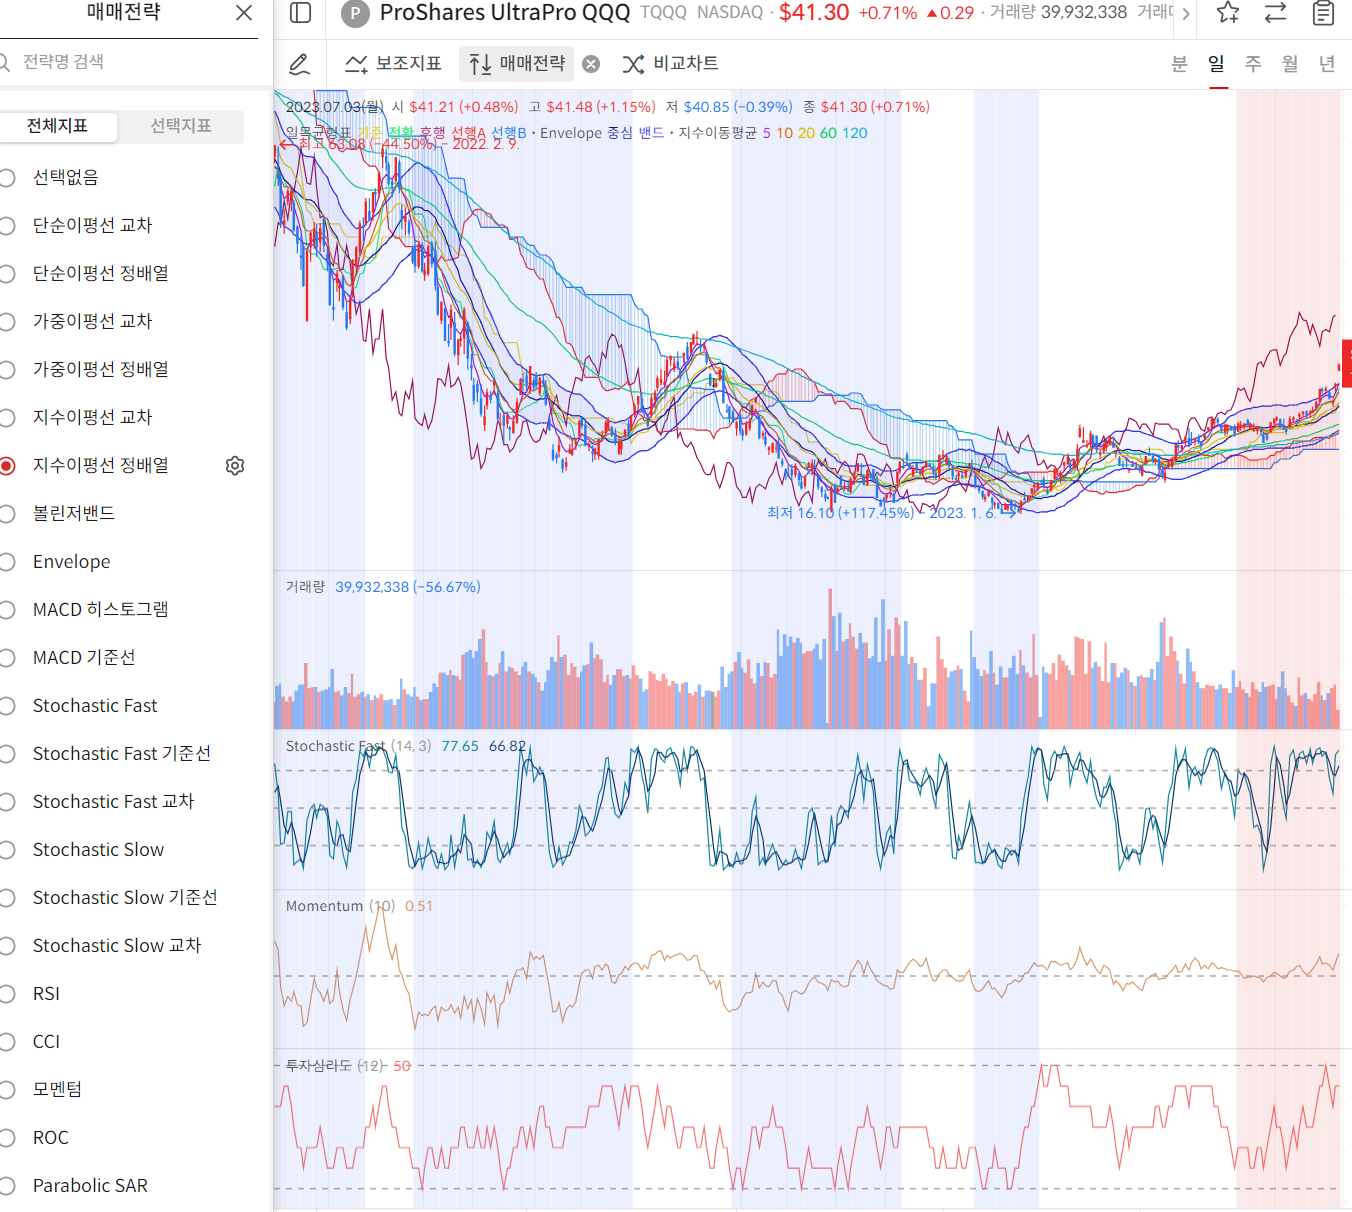Open settings gear for 지수이평선 정배열
Screen dimensions: 1352x1212
click(235, 466)
